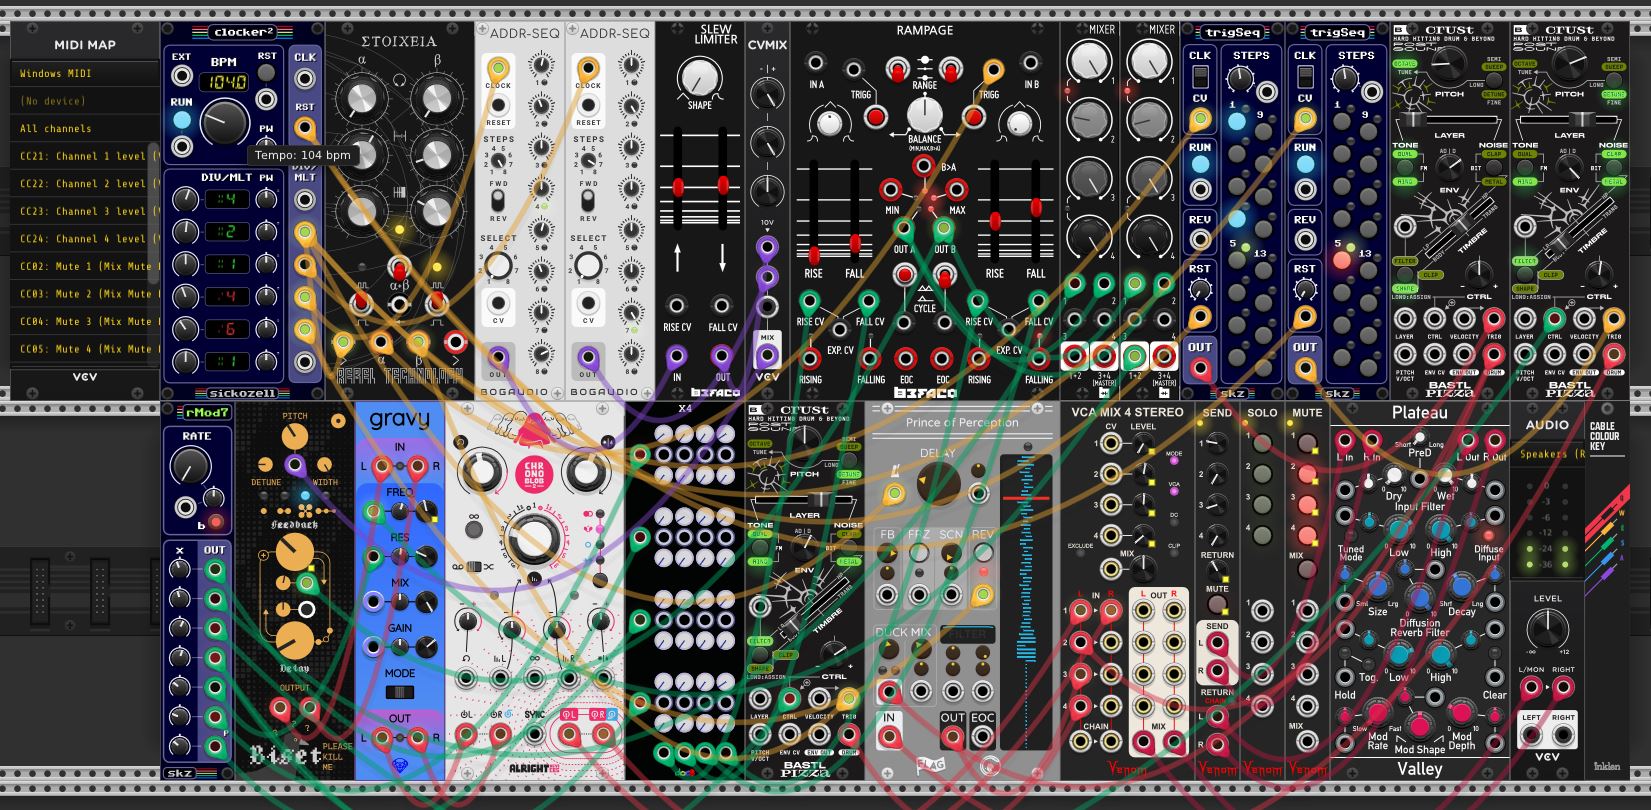Click the pink Chronoblob 2 logo badge

pos(533,473)
